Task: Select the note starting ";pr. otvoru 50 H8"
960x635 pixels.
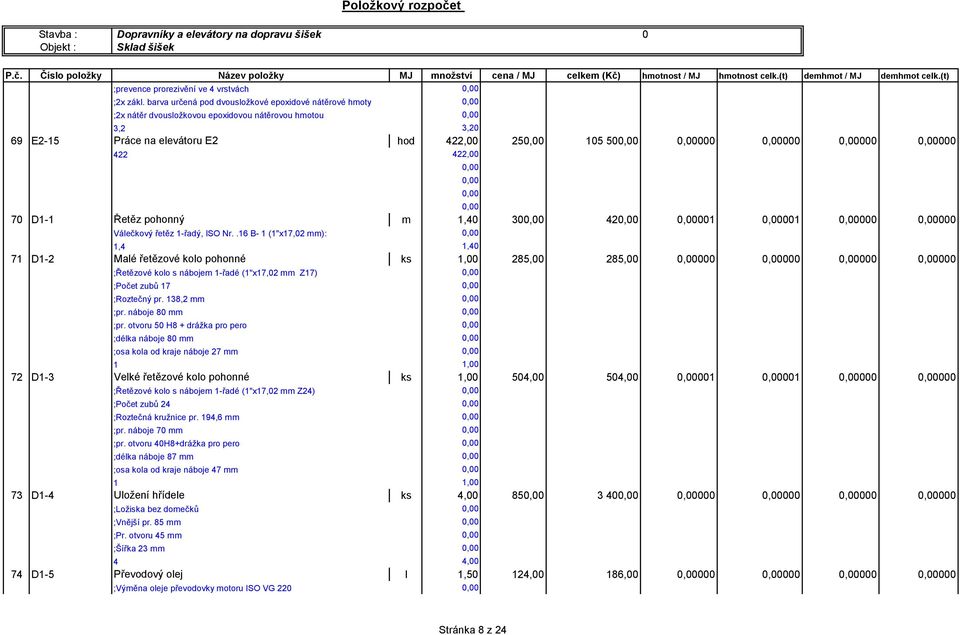Action: 180,326
